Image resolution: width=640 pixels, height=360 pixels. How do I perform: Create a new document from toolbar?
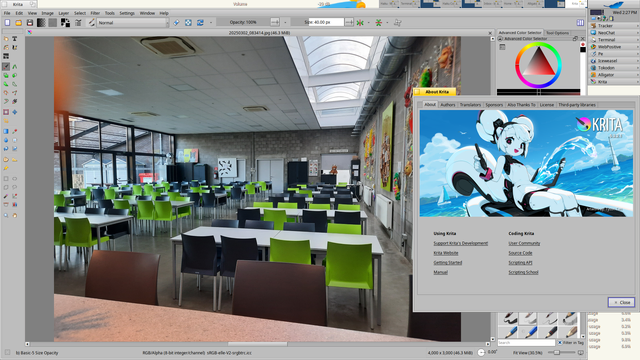pyautogui.click(x=7, y=23)
